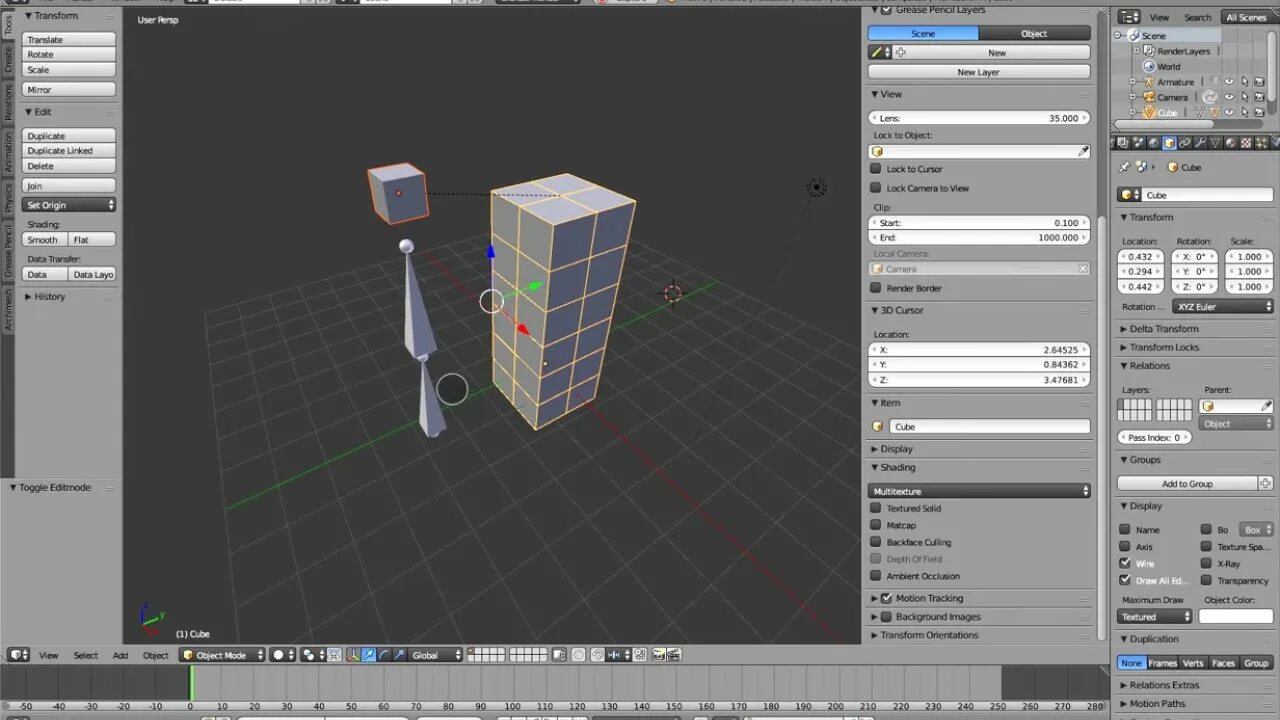Open the Render Layers properties tab icon
1280x720 pixels.
click(1123, 143)
